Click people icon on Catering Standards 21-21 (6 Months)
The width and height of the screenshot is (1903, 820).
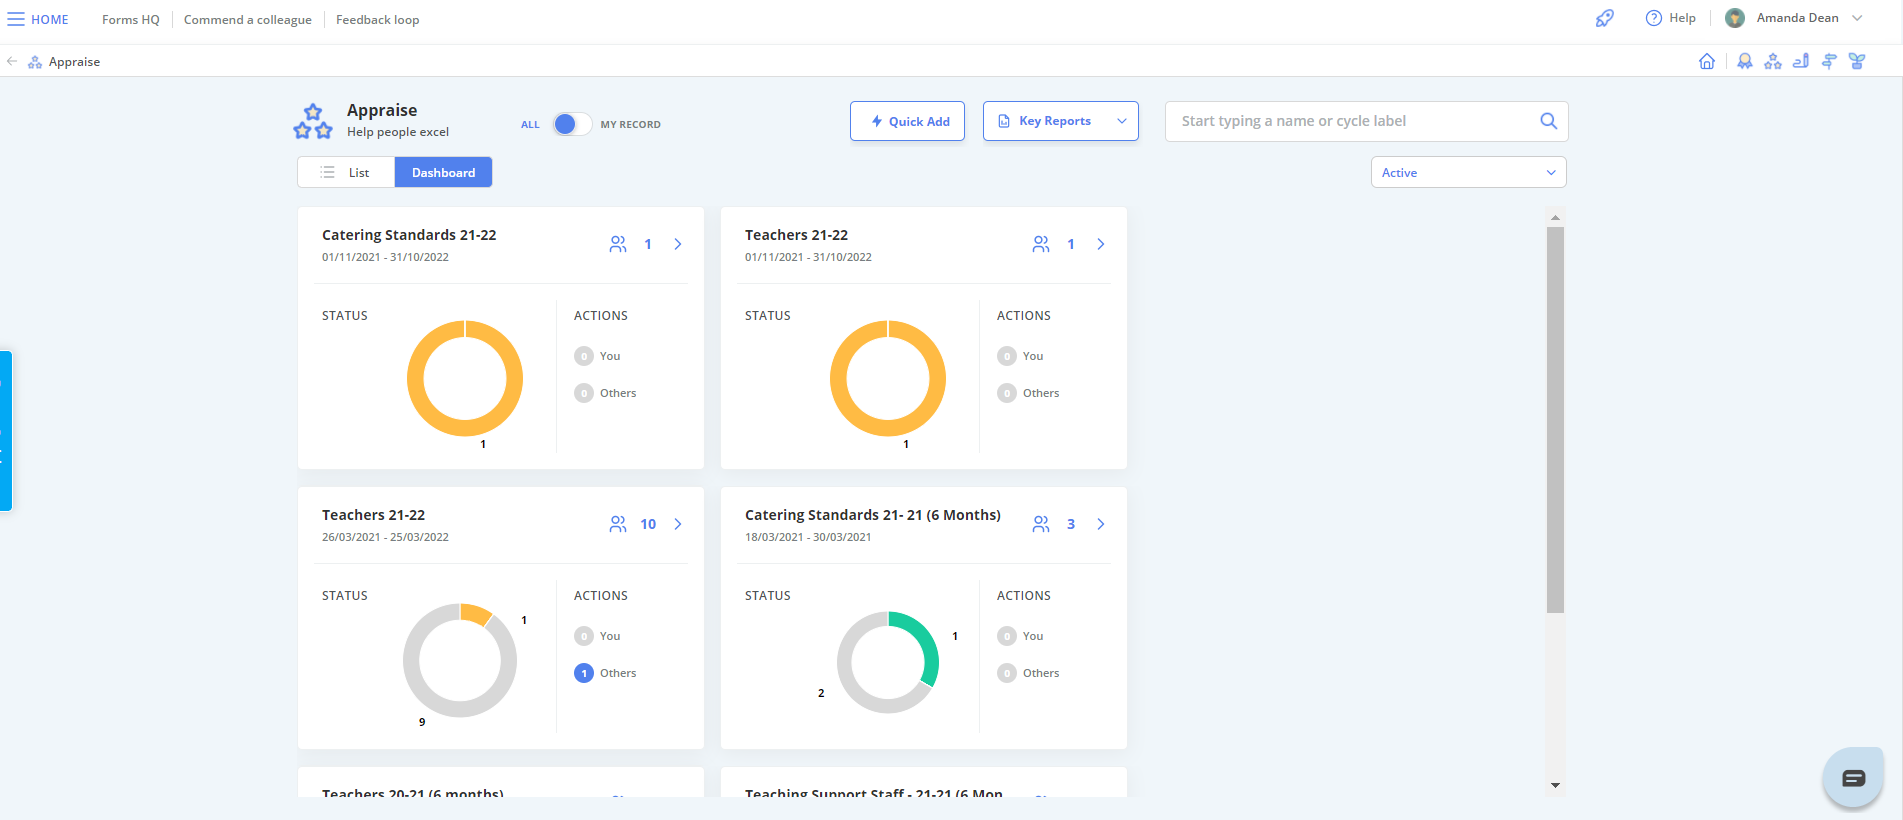pos(1041,524)
